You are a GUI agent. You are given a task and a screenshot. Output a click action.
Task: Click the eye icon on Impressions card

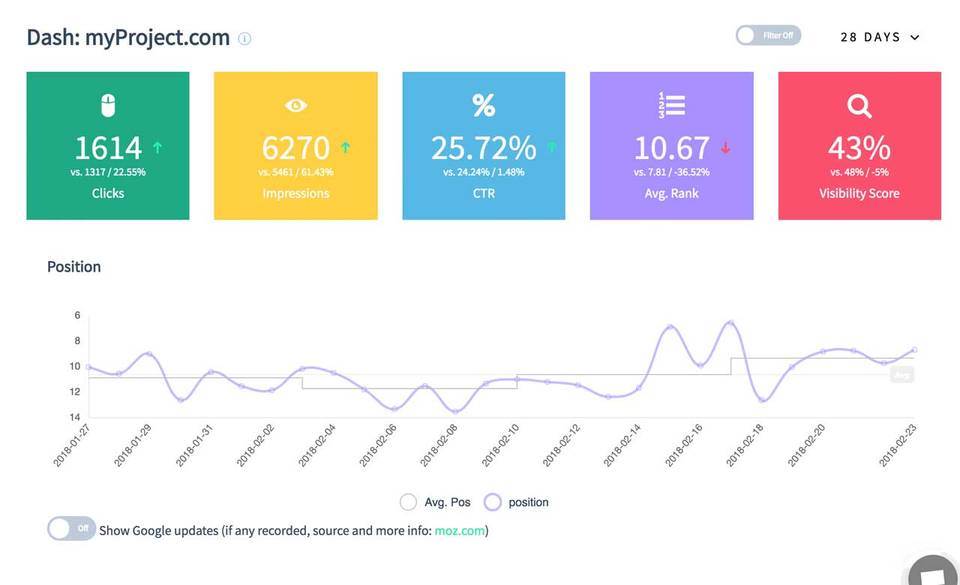pos(296,105)
